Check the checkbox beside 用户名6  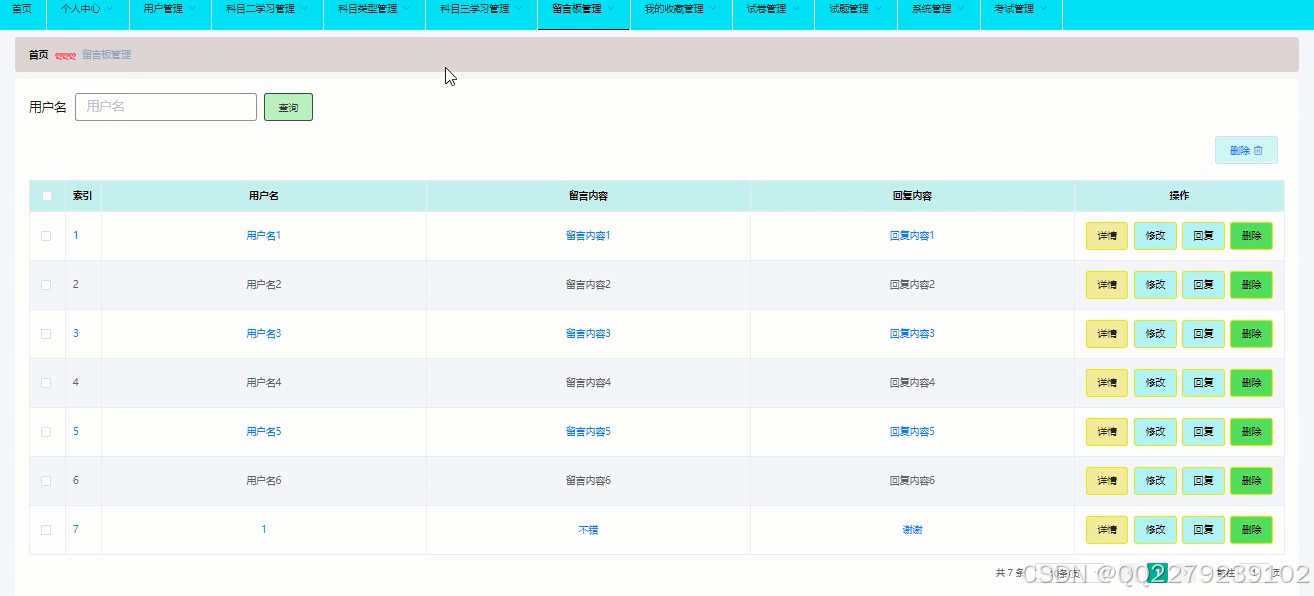coord(46,480)
